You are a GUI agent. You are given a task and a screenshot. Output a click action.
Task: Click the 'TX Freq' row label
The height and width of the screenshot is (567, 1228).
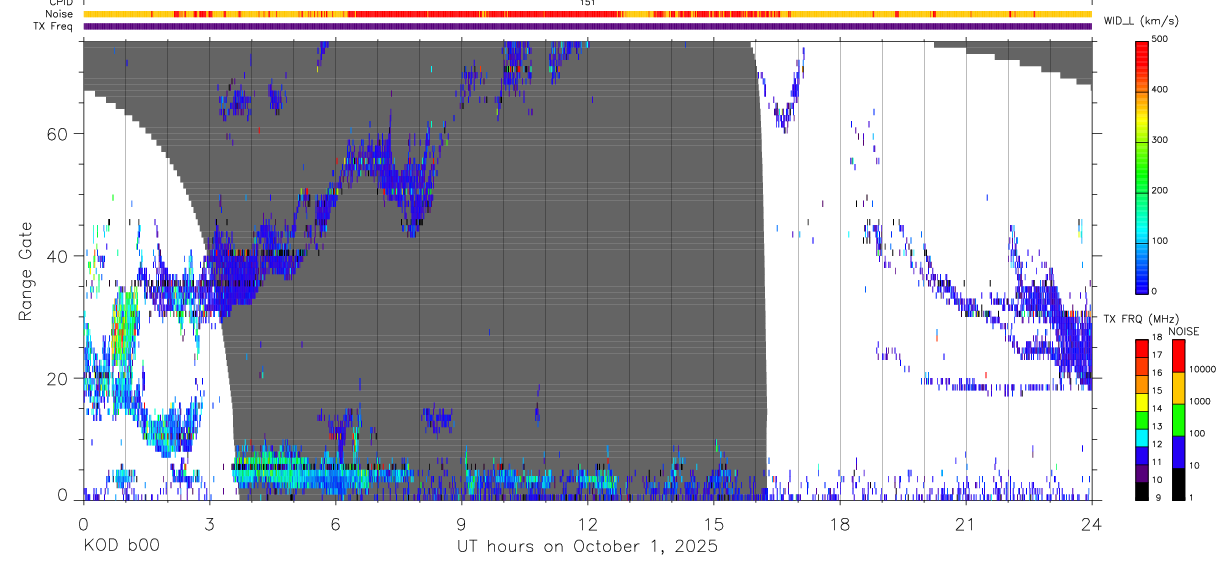click(x=53, y=26)
